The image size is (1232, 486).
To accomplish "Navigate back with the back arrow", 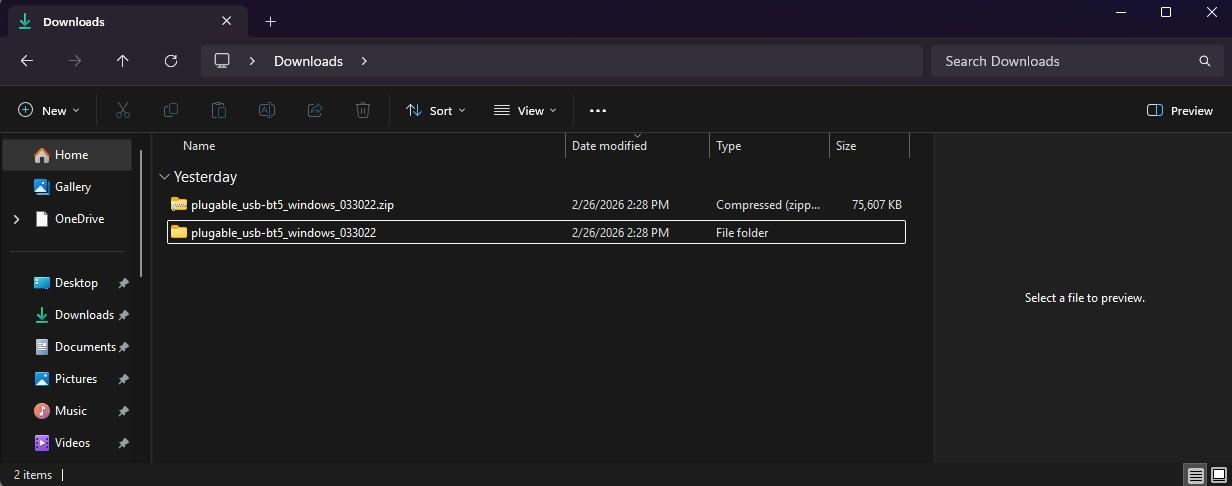I will 27,61.
